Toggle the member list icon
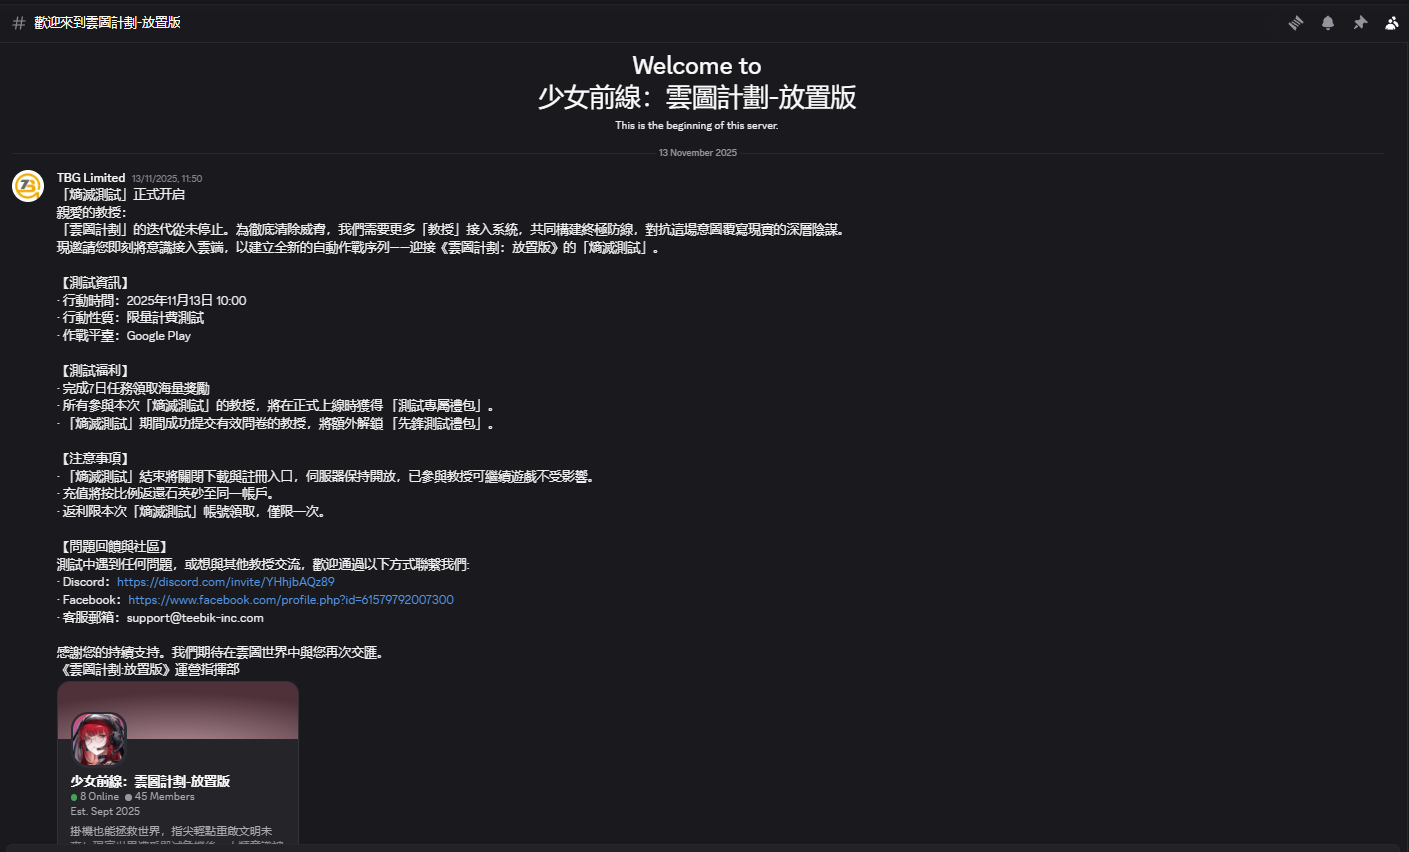Viewport: 1409px width, 852px height. (x=1392, y=22)
